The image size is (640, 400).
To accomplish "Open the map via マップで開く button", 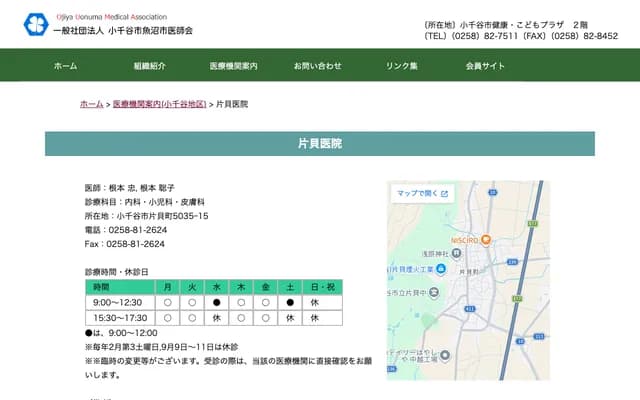I will pos(421,193).
